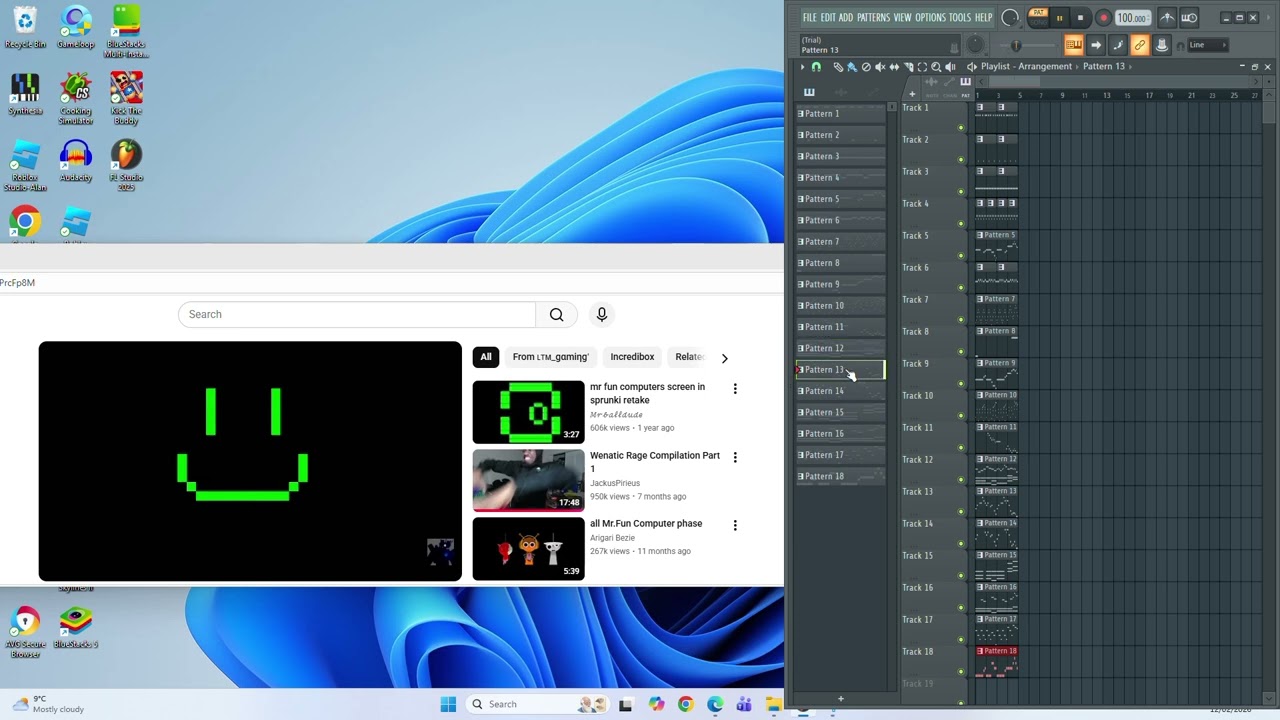
Task: Select the Slip tool in playlist toolbar
Action: point(894,67)
